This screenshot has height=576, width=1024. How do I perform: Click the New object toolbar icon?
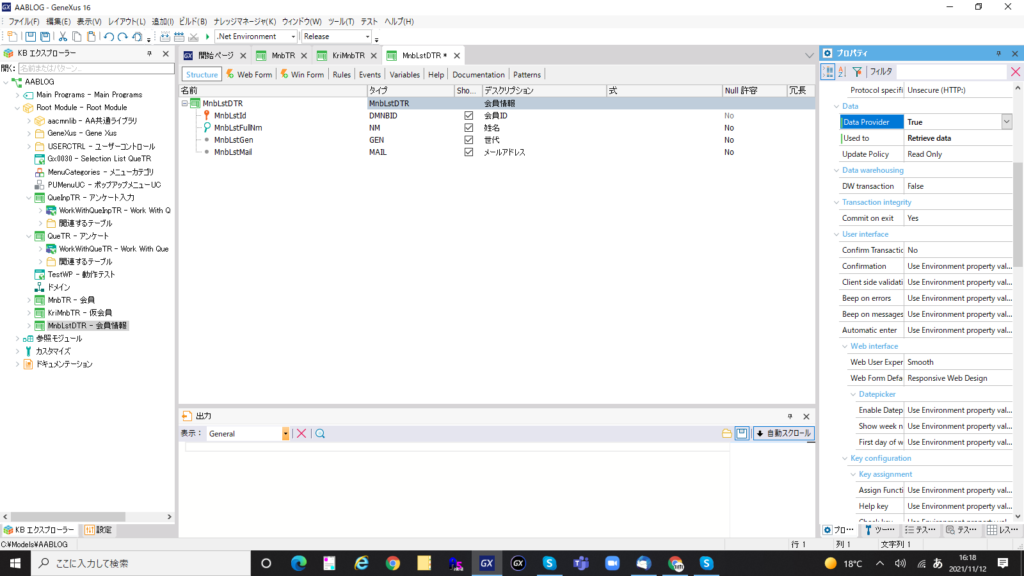(x=12, y=37)
